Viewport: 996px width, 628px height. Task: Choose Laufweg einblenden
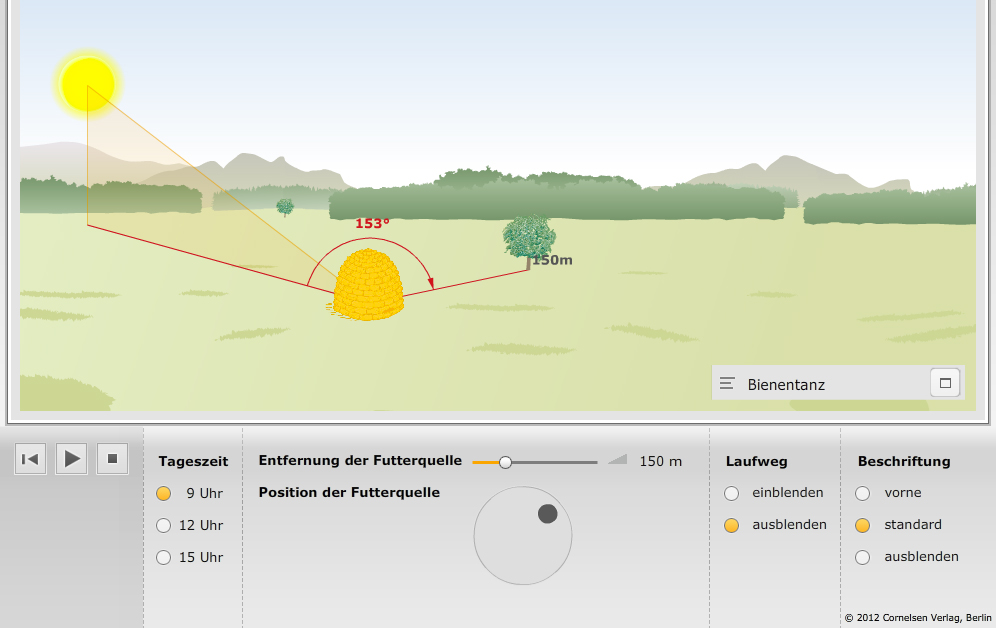coord(732,493)
